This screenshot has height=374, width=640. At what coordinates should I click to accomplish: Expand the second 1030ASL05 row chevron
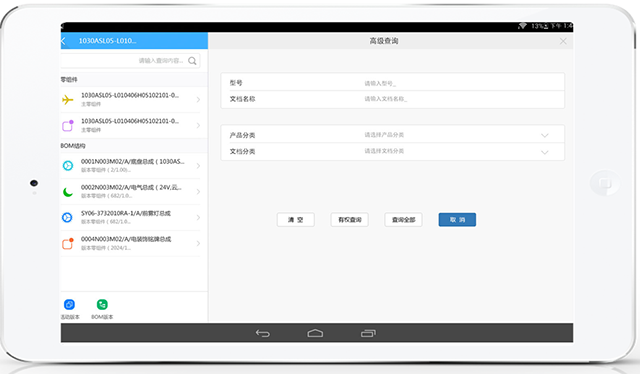198,125
